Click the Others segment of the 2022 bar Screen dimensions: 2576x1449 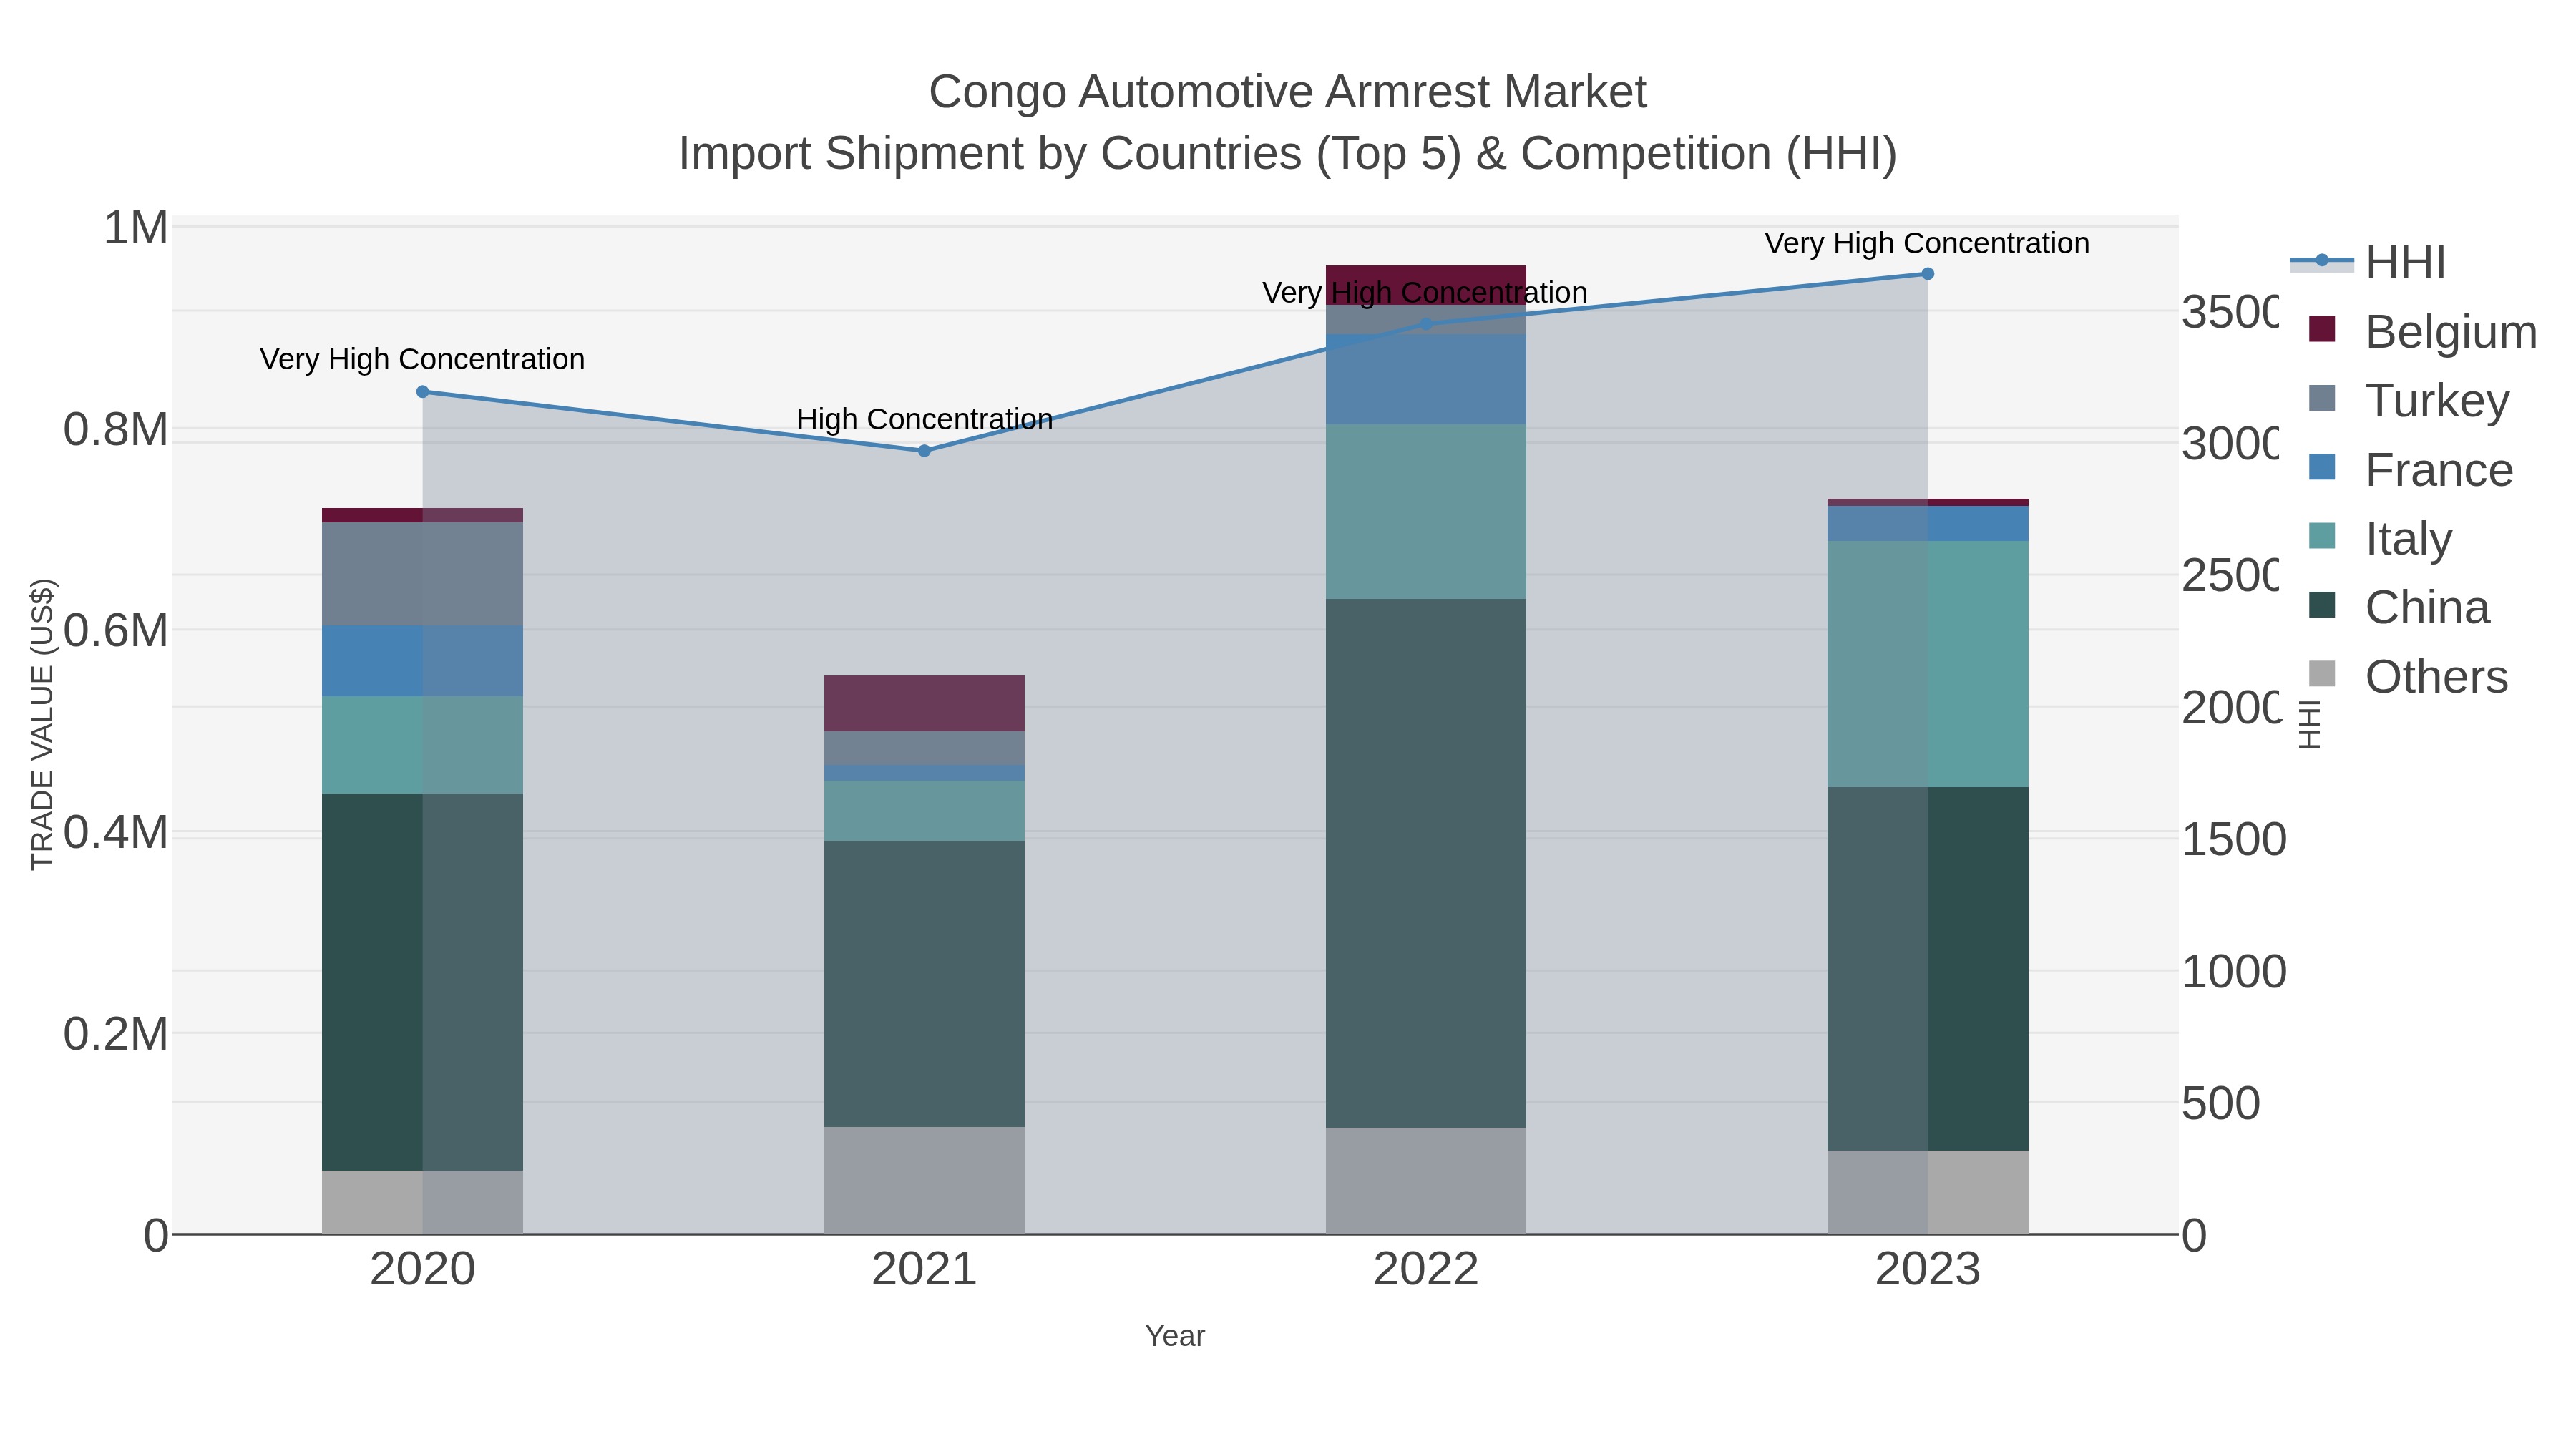1426,1181
